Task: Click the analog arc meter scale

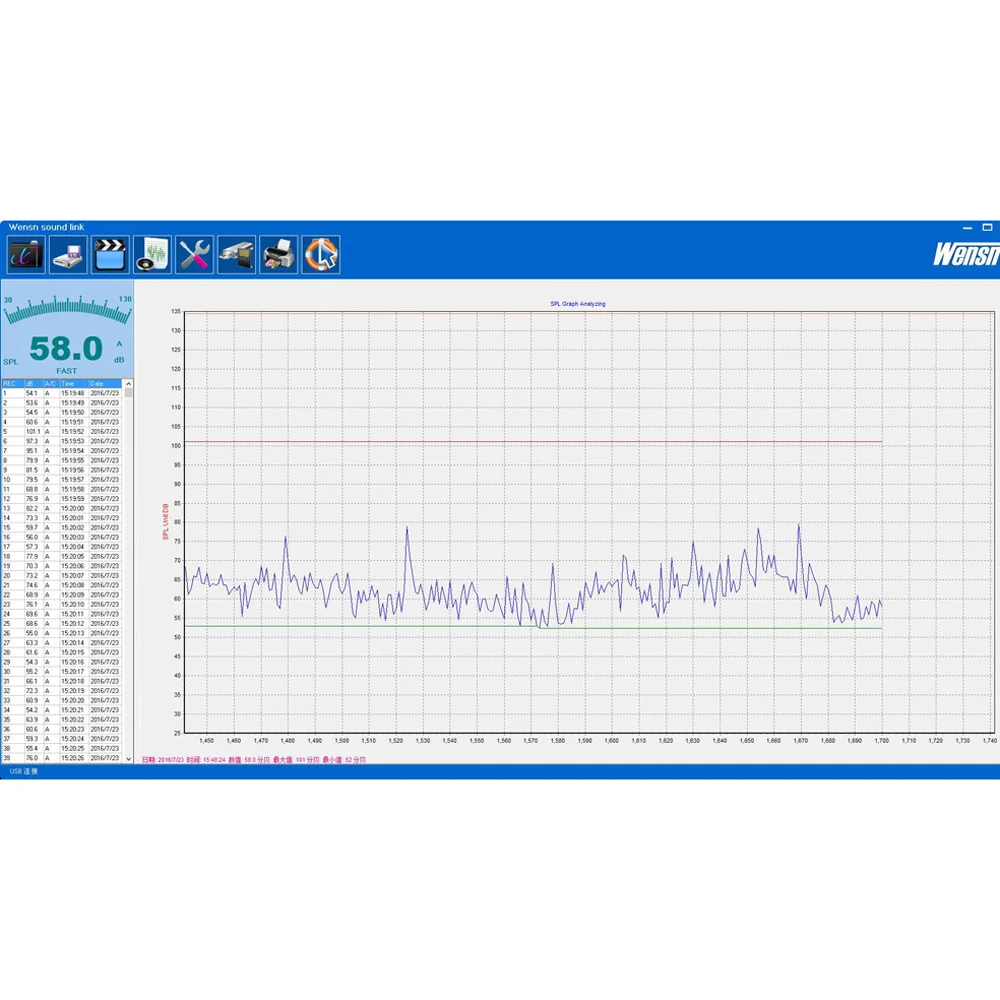Action: coord(67,309)
